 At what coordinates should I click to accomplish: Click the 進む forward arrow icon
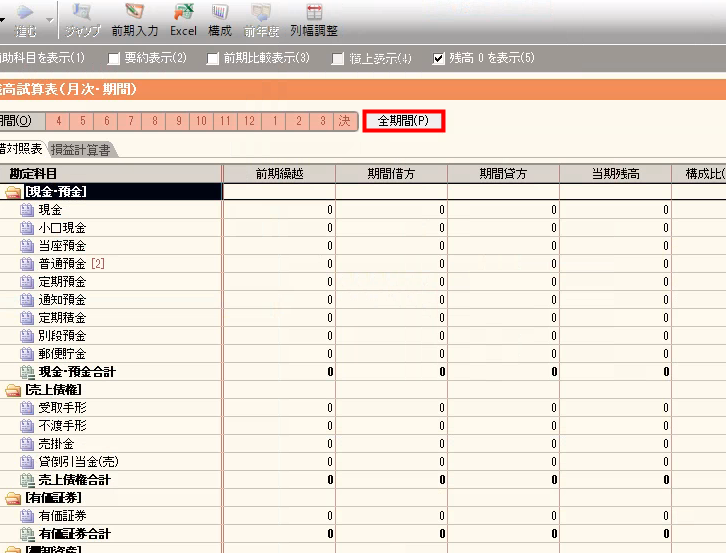coord(26,14)
